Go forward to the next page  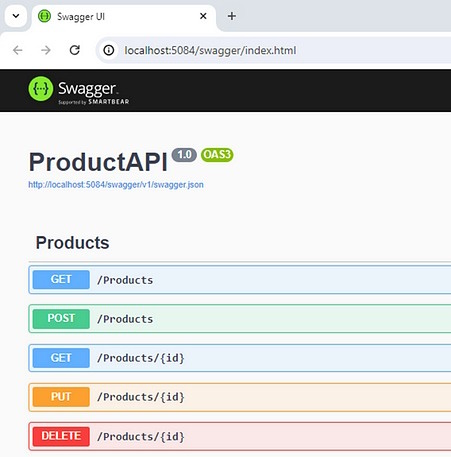click(x=46, y=50)
